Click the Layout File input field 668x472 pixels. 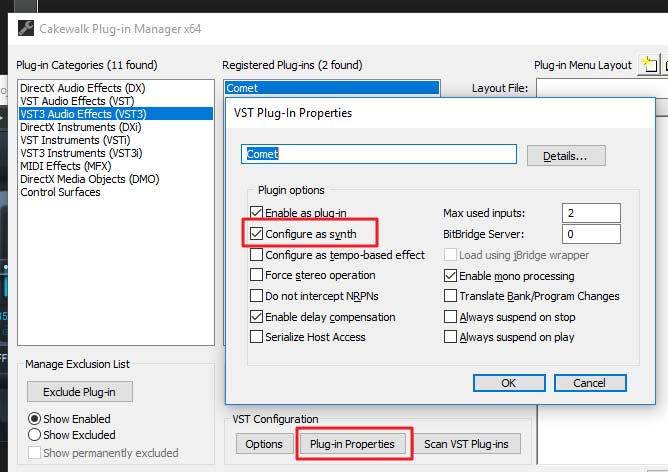pyautogui.click(x=600, y=88)
